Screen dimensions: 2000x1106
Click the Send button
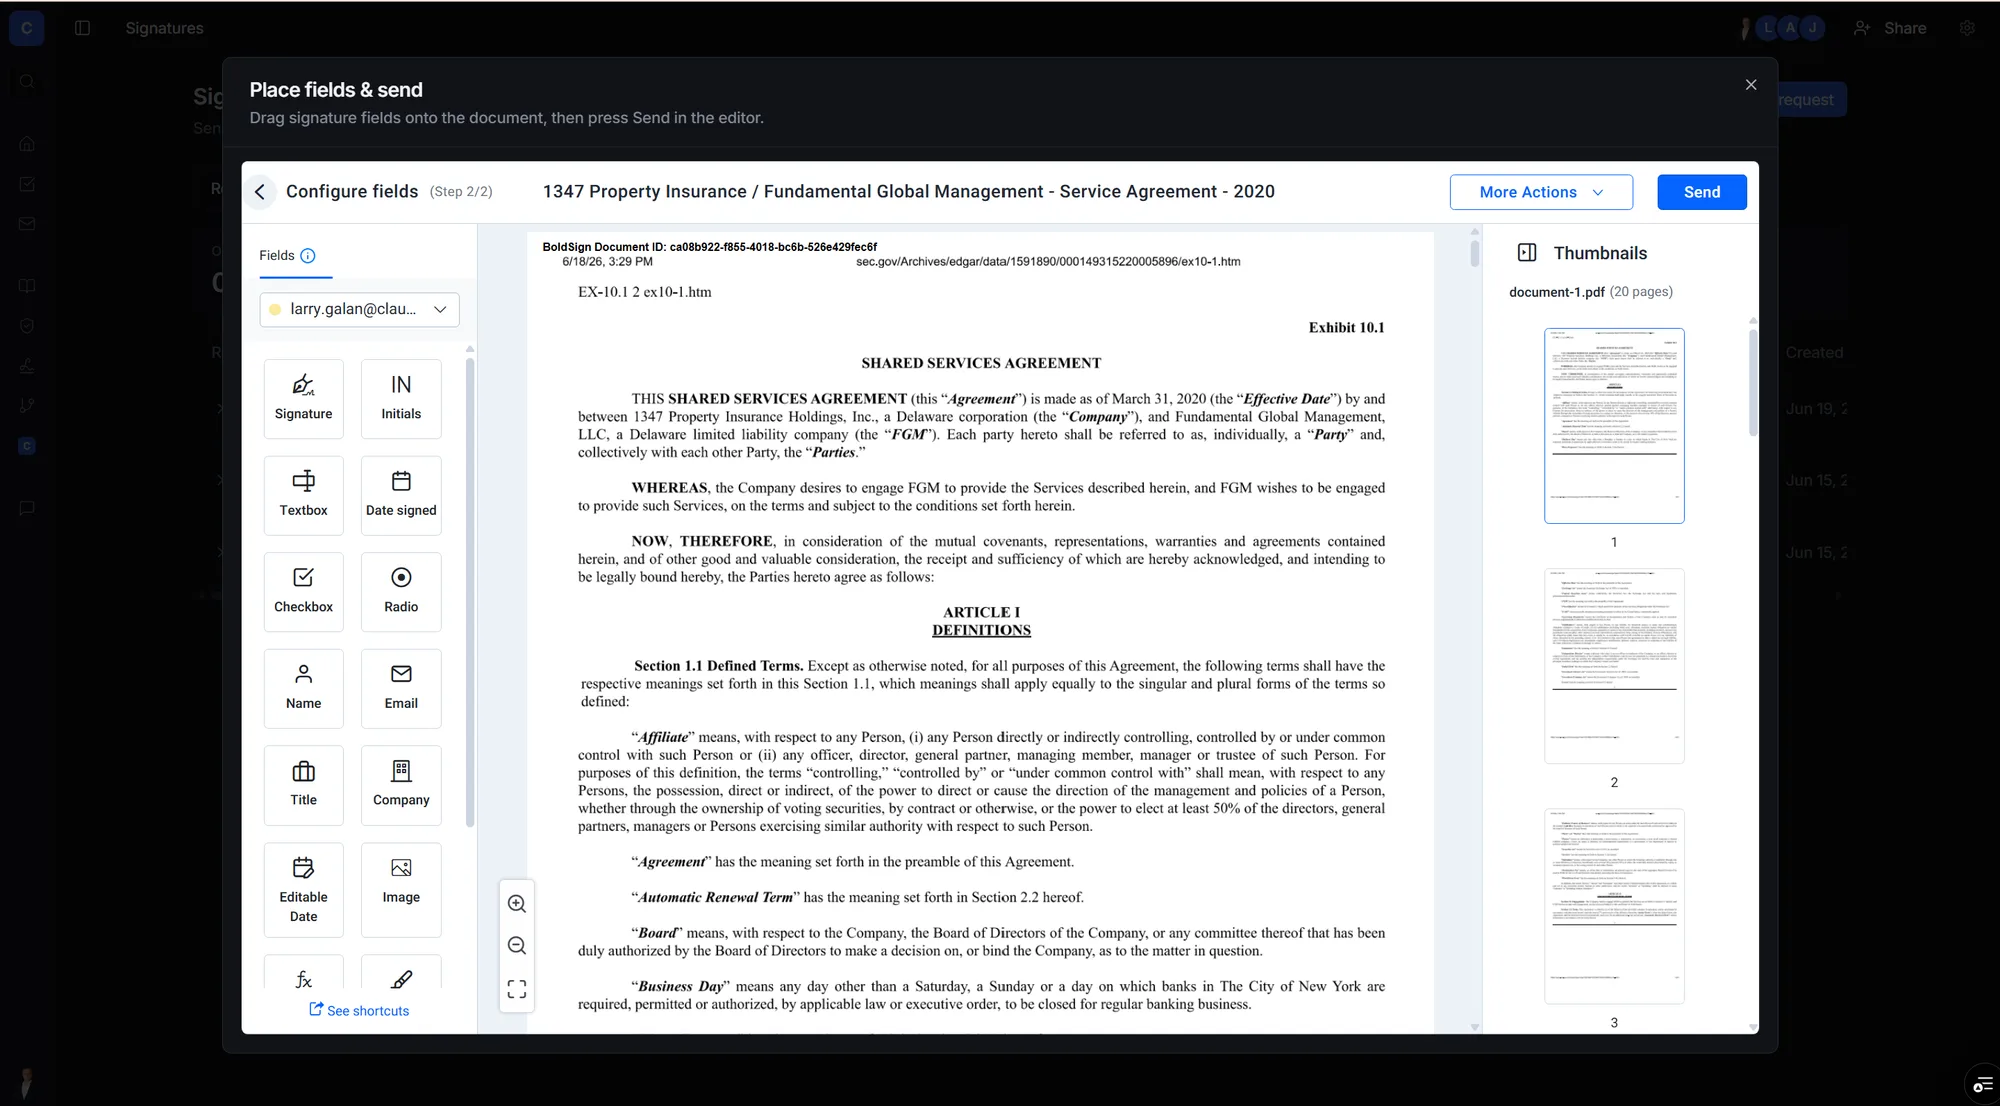point(1702,192)
